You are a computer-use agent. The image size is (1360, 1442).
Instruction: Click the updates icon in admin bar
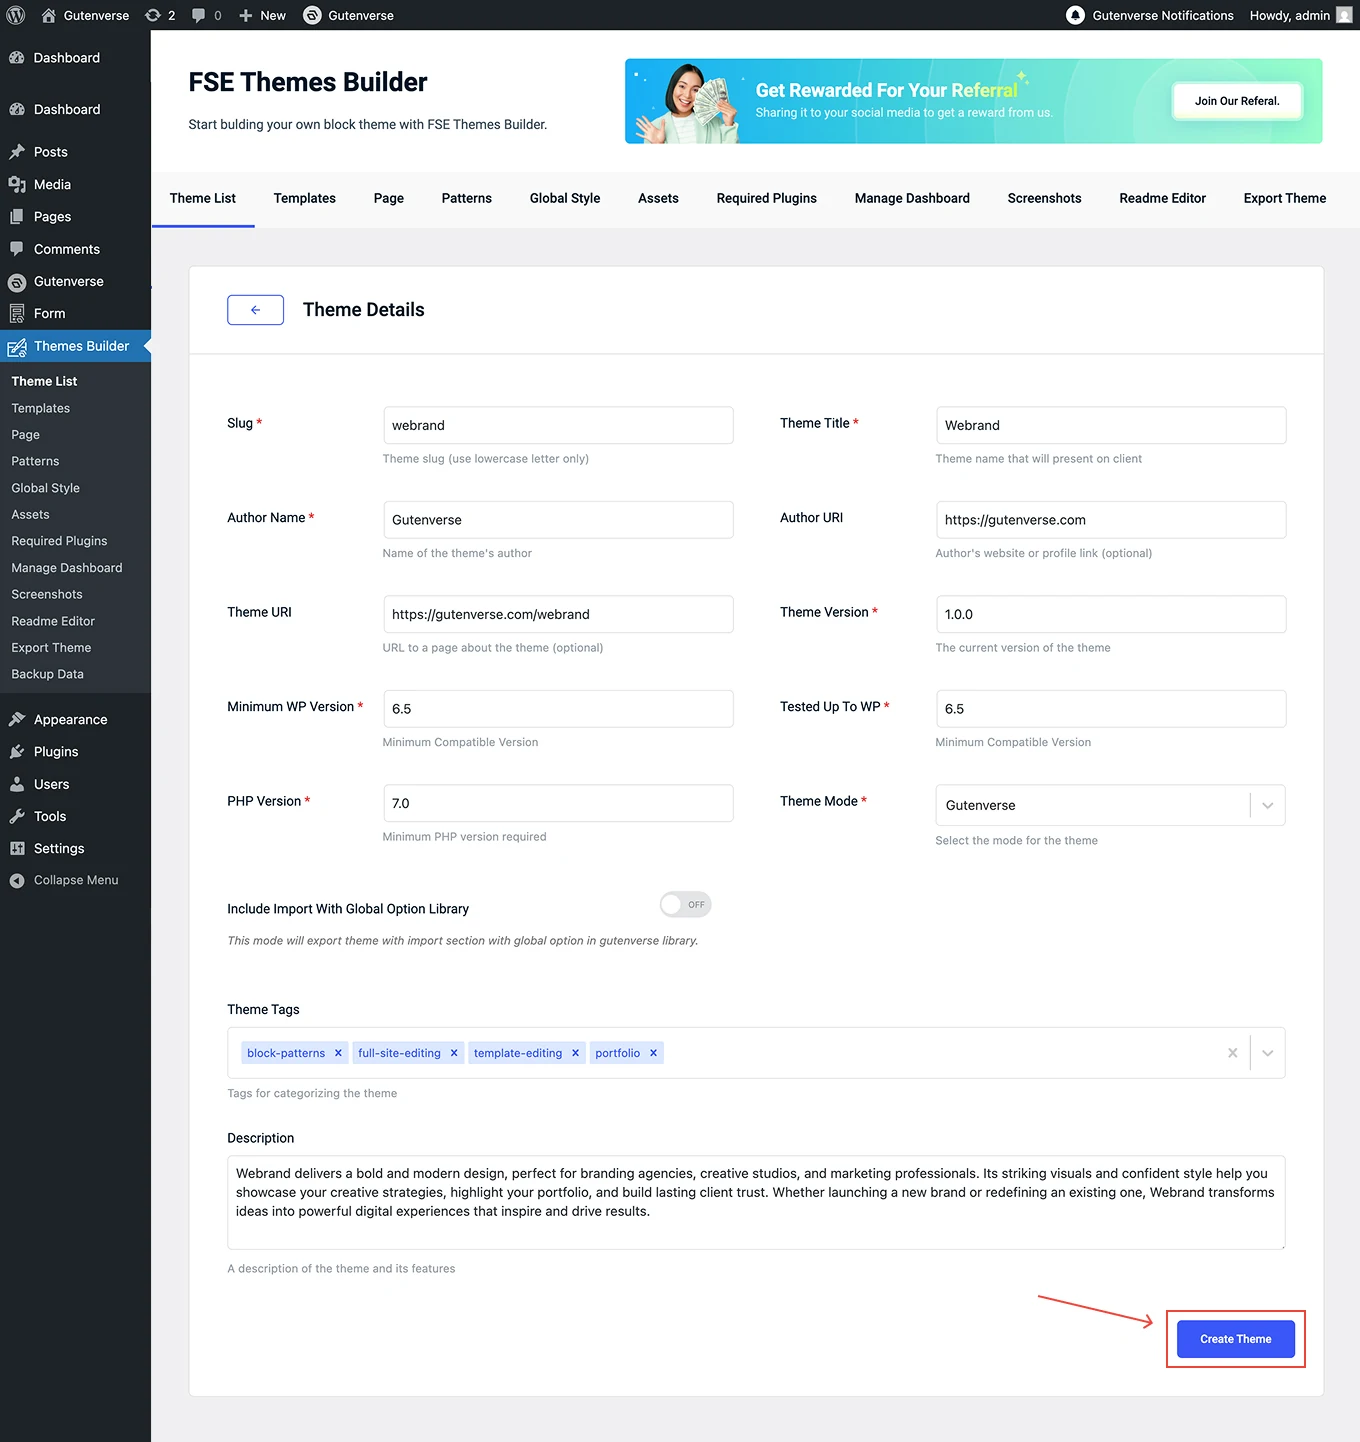tap(153, 15)
